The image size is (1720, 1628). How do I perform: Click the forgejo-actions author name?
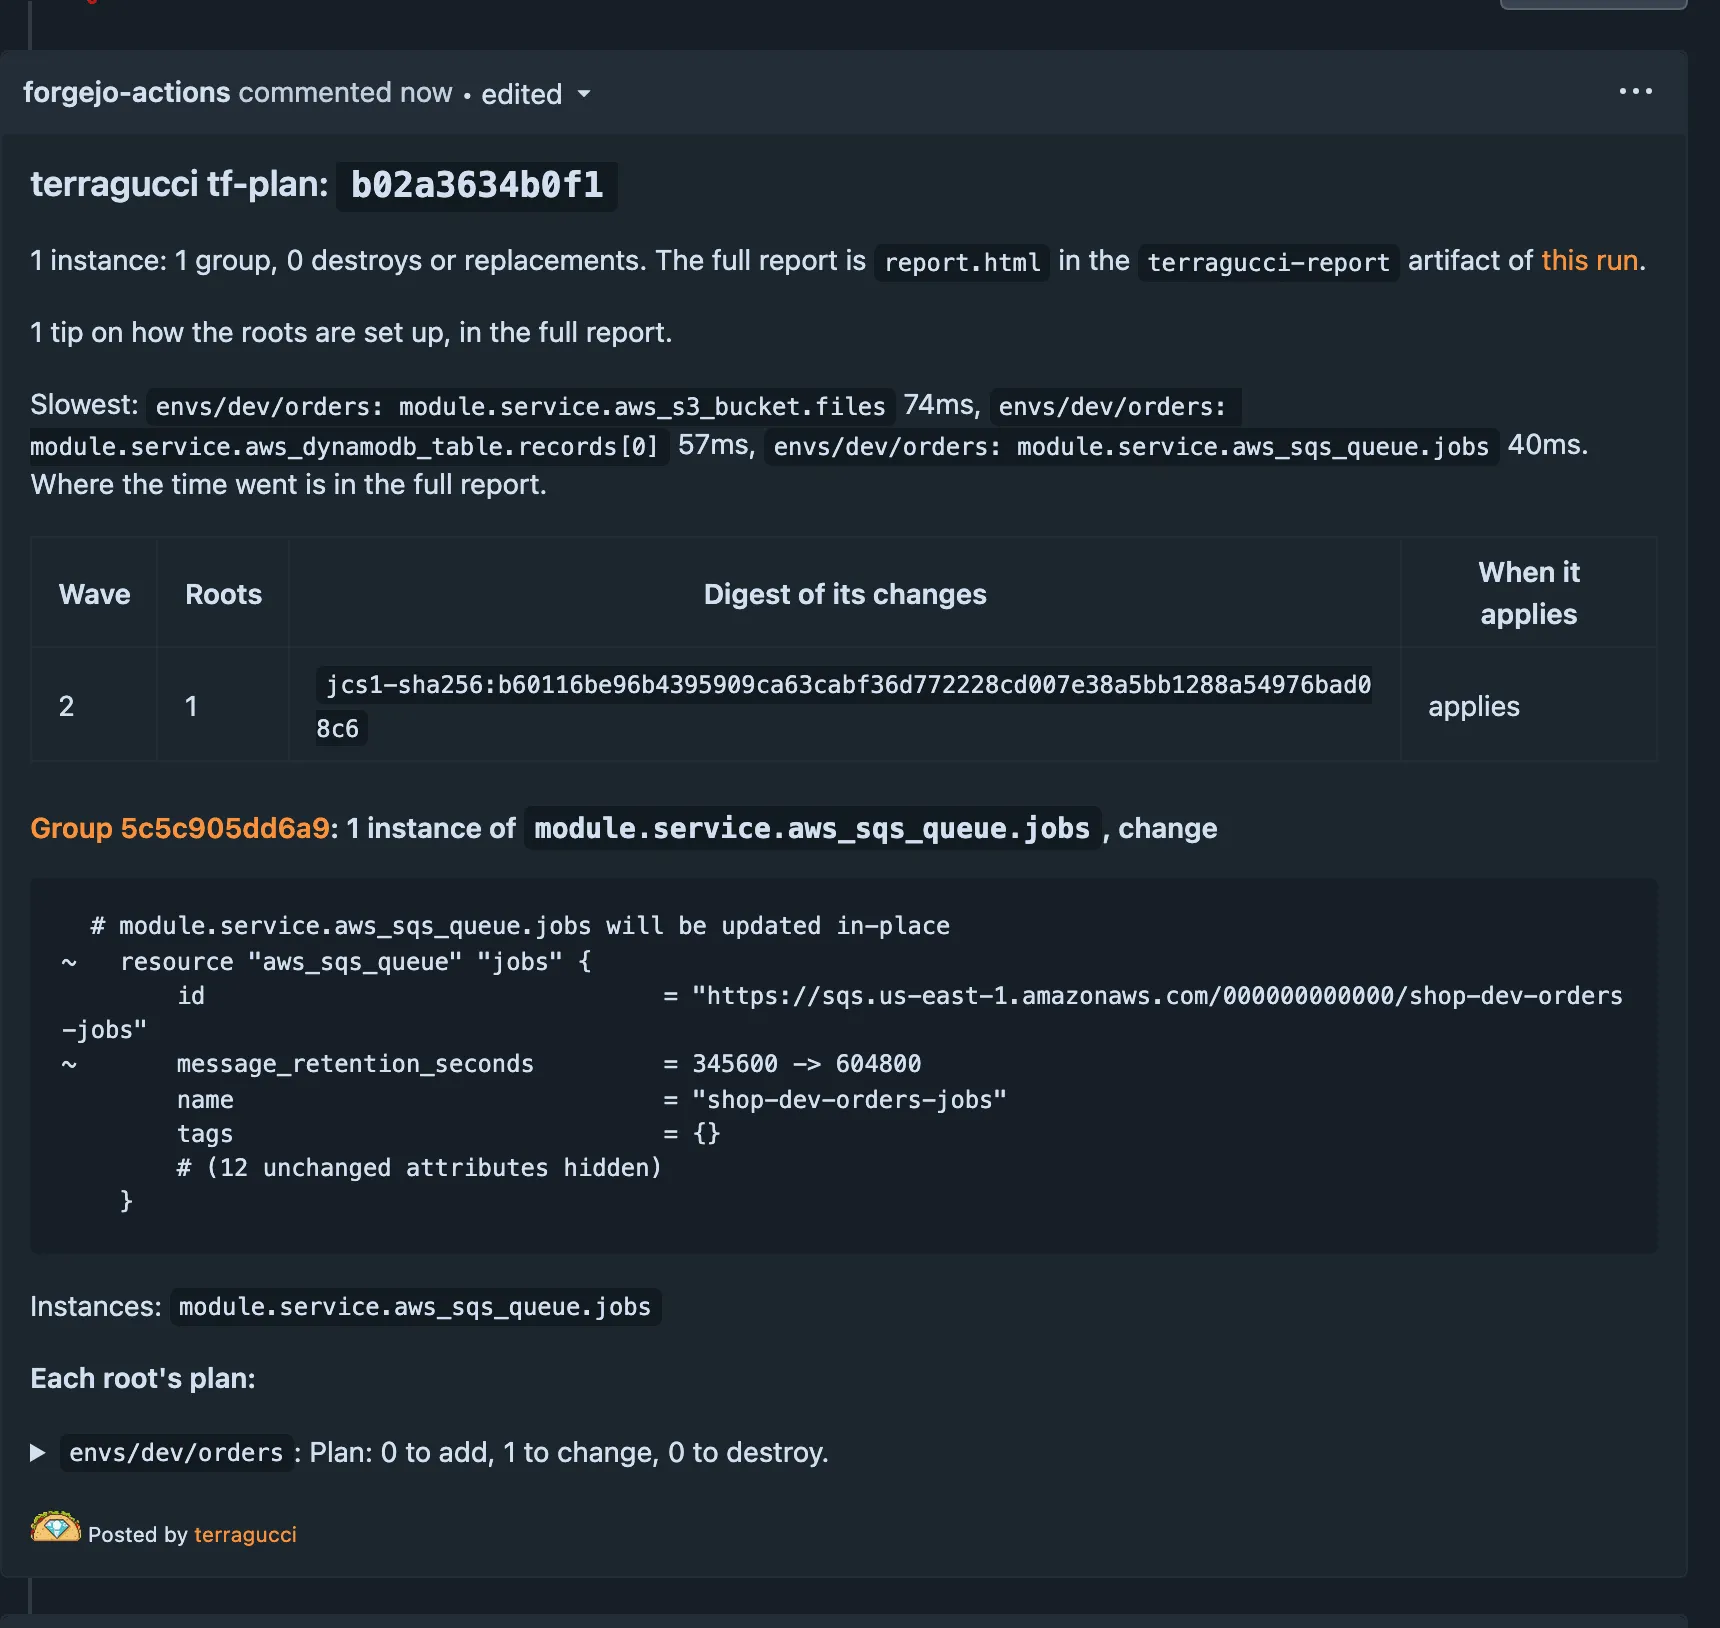pos(127,92)
